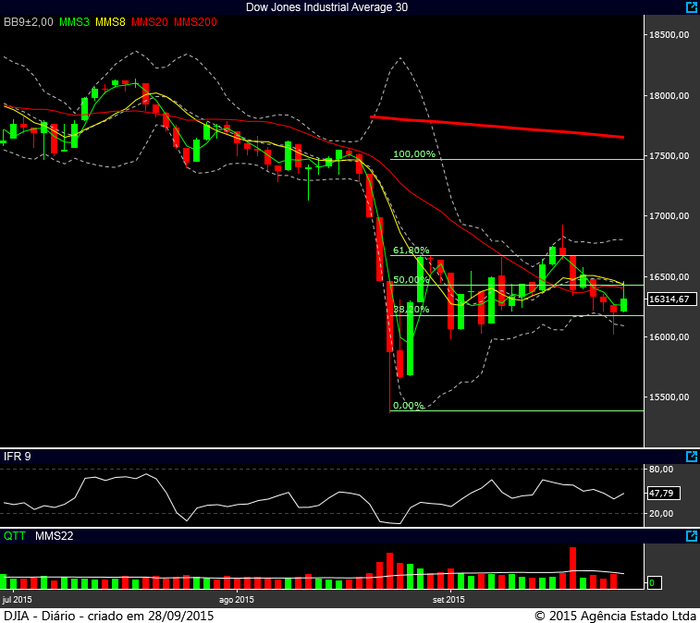Click the 17500,00 price axis label
700x623 pixels.
pos(669,156)
